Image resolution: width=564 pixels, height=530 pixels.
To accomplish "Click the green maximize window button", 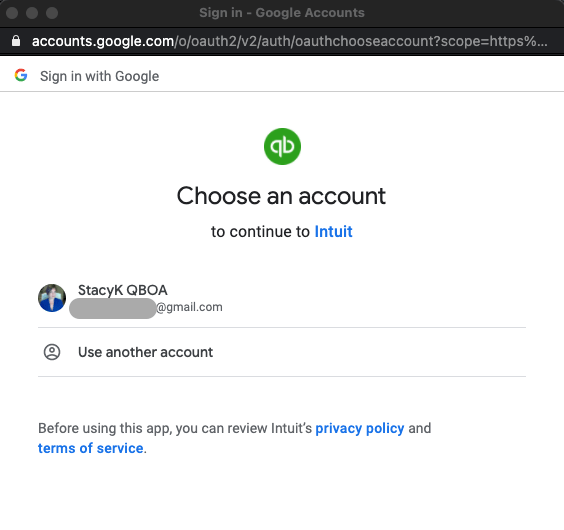I will click(52, 13).
